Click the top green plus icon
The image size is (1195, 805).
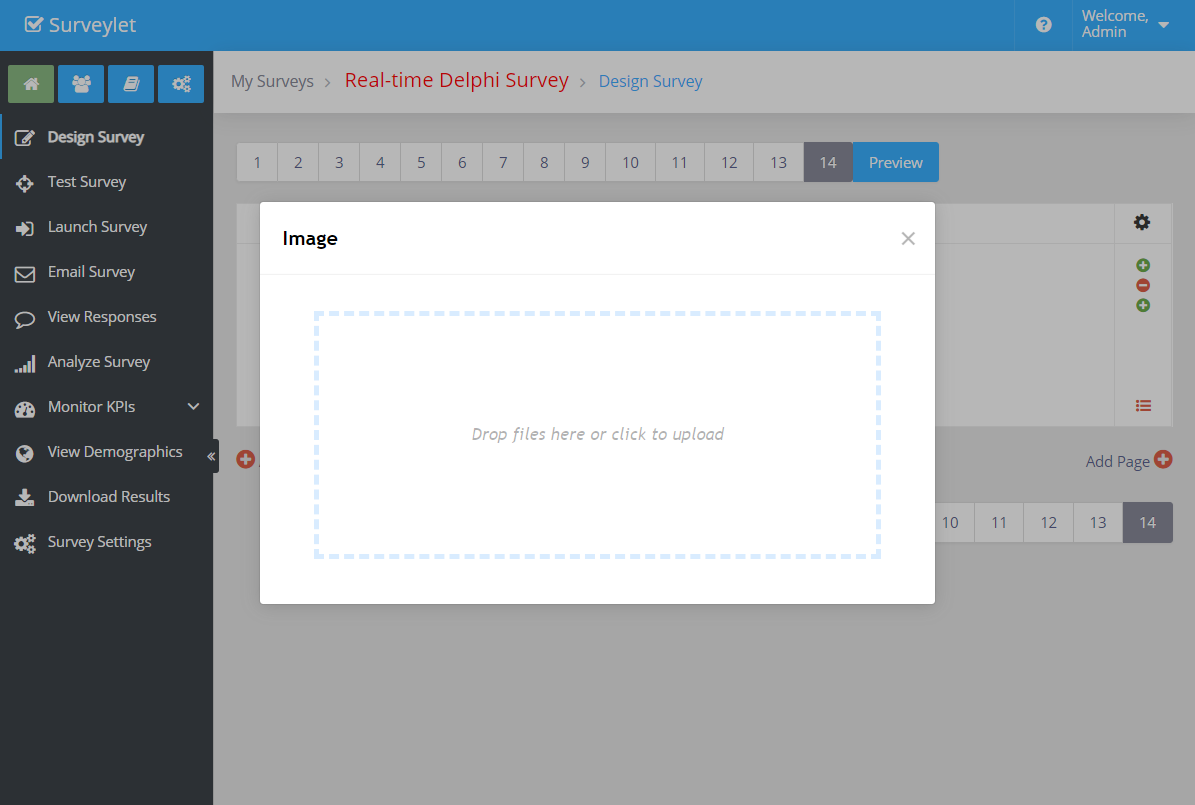click(1143, 265)
